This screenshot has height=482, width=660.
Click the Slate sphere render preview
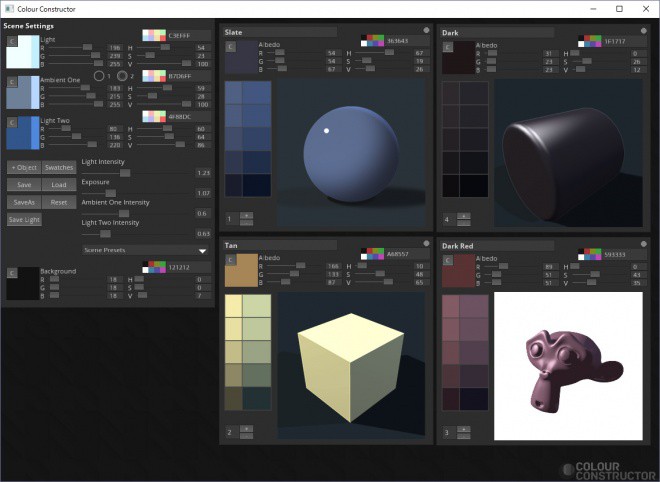pyautogui.click(x=351, y=154)
